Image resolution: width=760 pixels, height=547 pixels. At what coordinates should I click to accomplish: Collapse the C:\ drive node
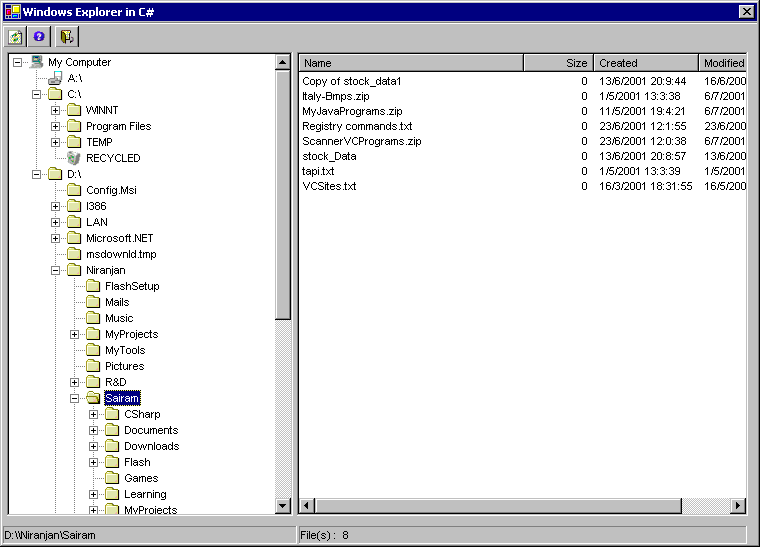coord(36,94)
